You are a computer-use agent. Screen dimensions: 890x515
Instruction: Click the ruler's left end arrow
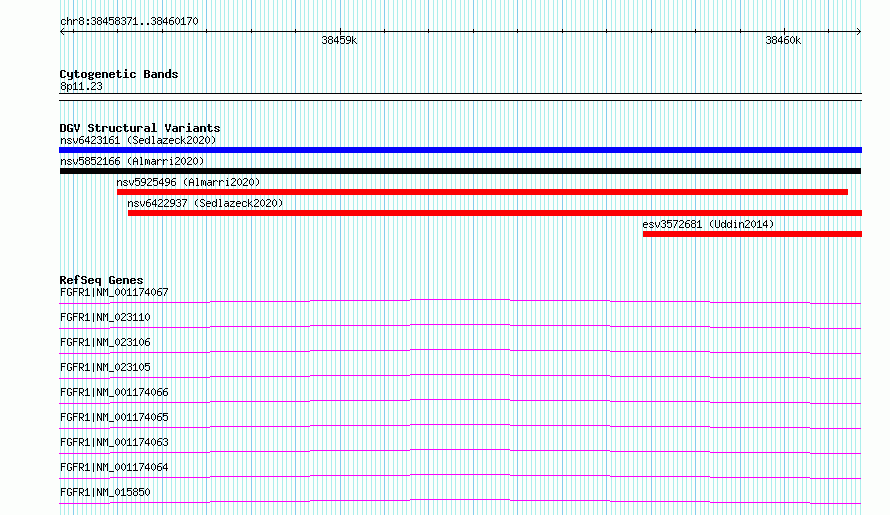(62, 32)
